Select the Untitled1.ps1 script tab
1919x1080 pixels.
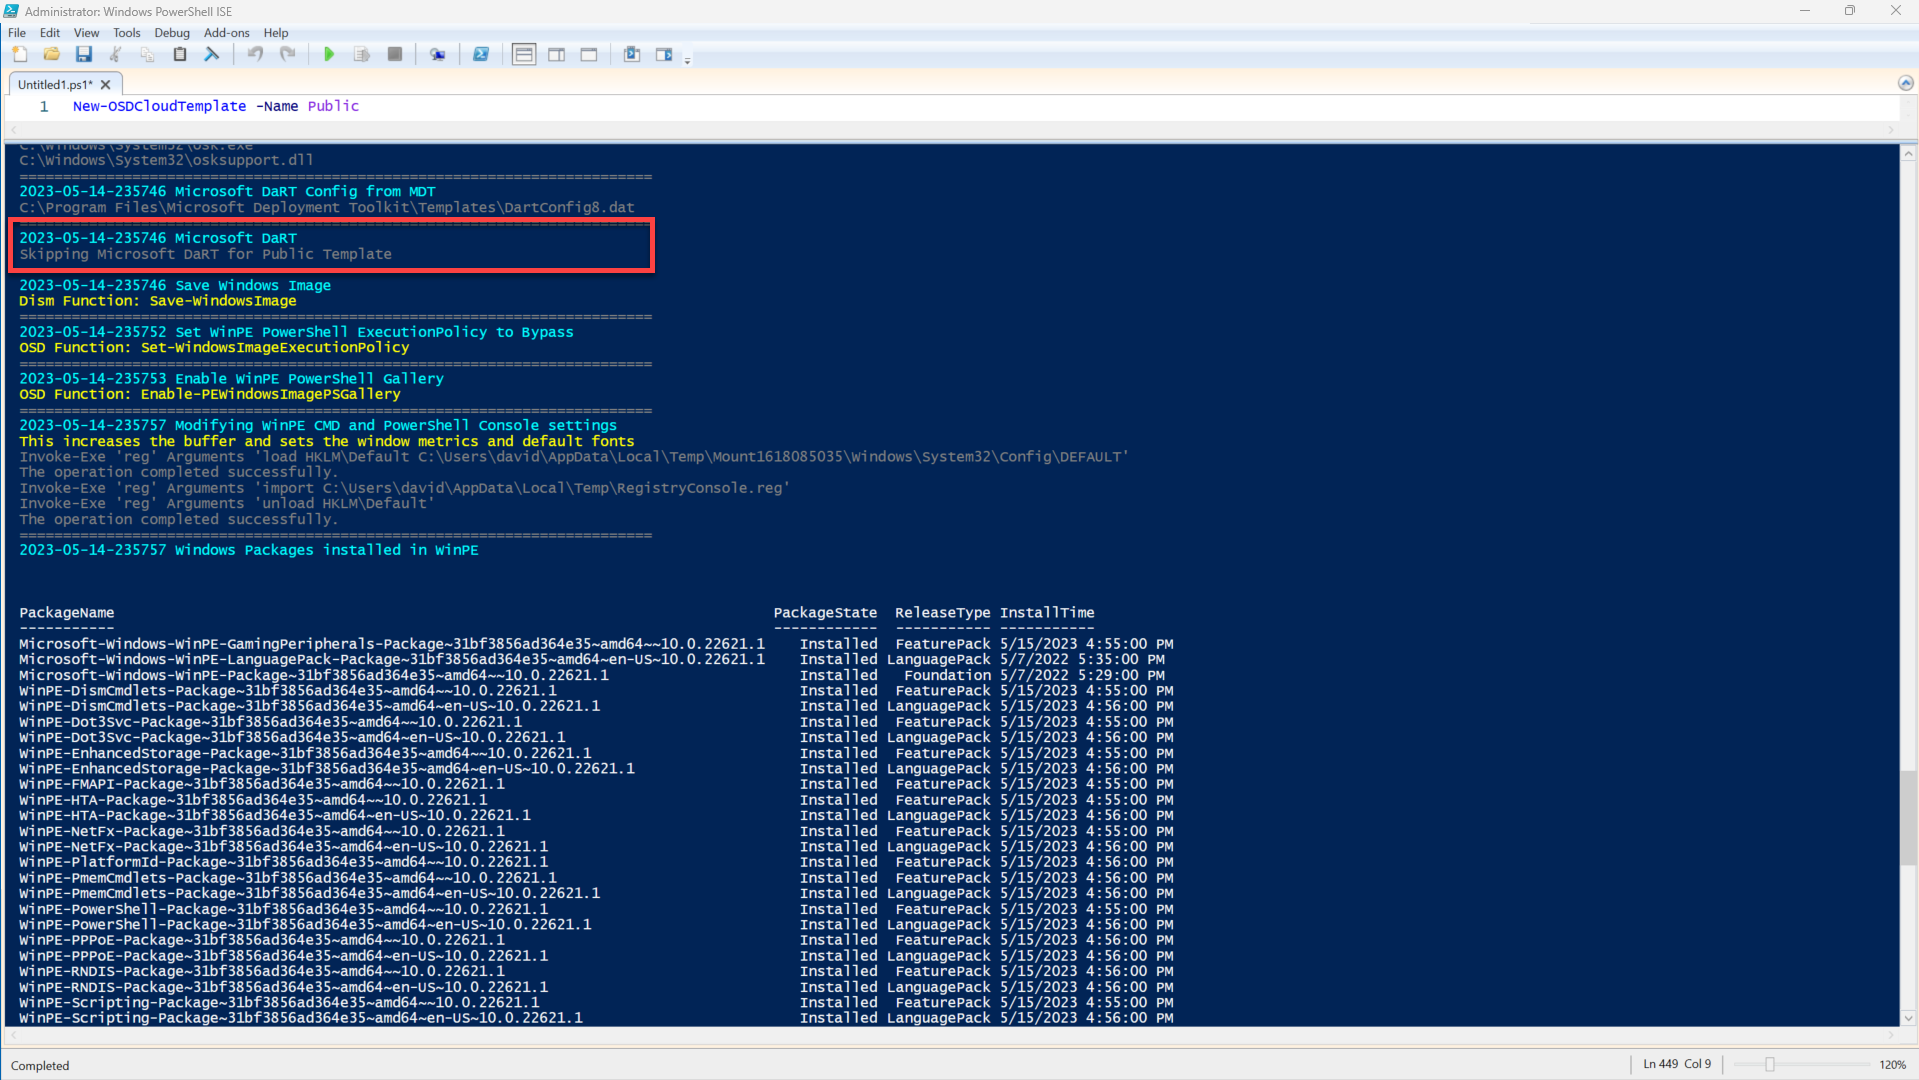point(55,85)
